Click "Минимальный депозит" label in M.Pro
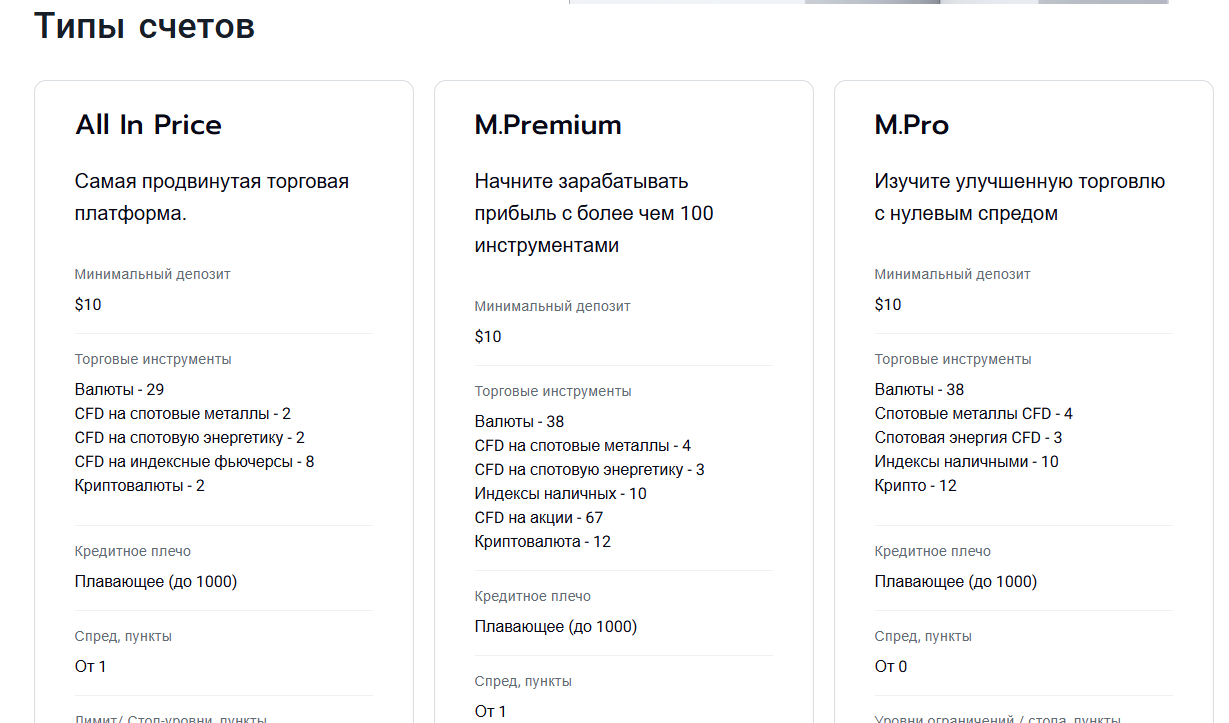 point(953,274)
